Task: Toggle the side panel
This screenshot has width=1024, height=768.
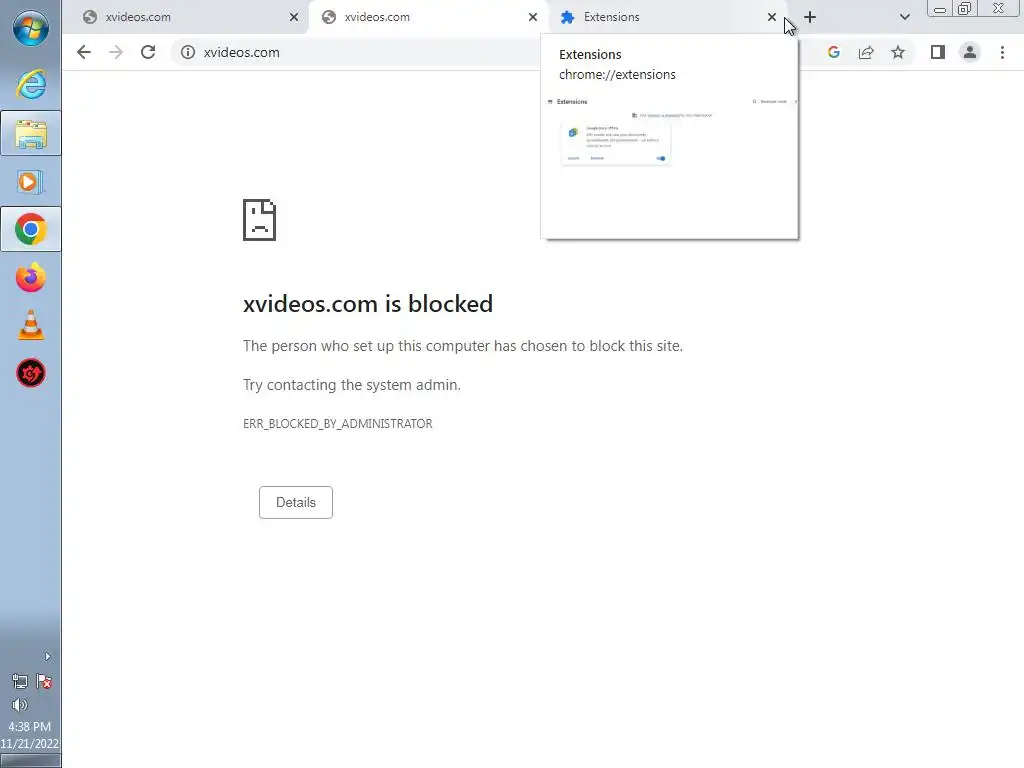Action: [938, 52]
